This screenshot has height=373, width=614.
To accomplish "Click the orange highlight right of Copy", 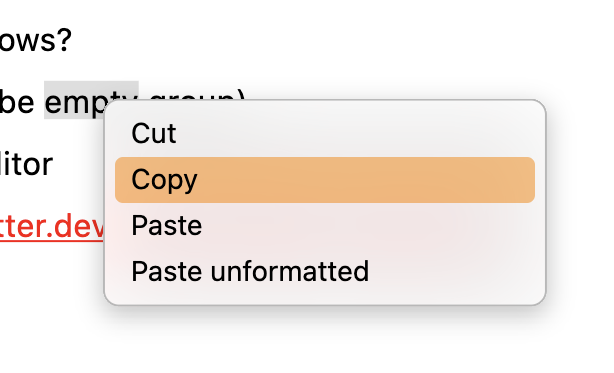I will click(364, 180).
